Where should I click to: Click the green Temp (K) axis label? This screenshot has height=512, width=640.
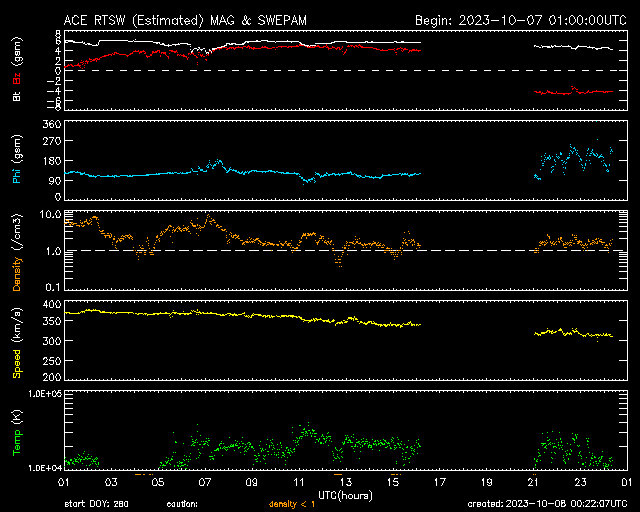pyautogui.click(x=17, y=430)
